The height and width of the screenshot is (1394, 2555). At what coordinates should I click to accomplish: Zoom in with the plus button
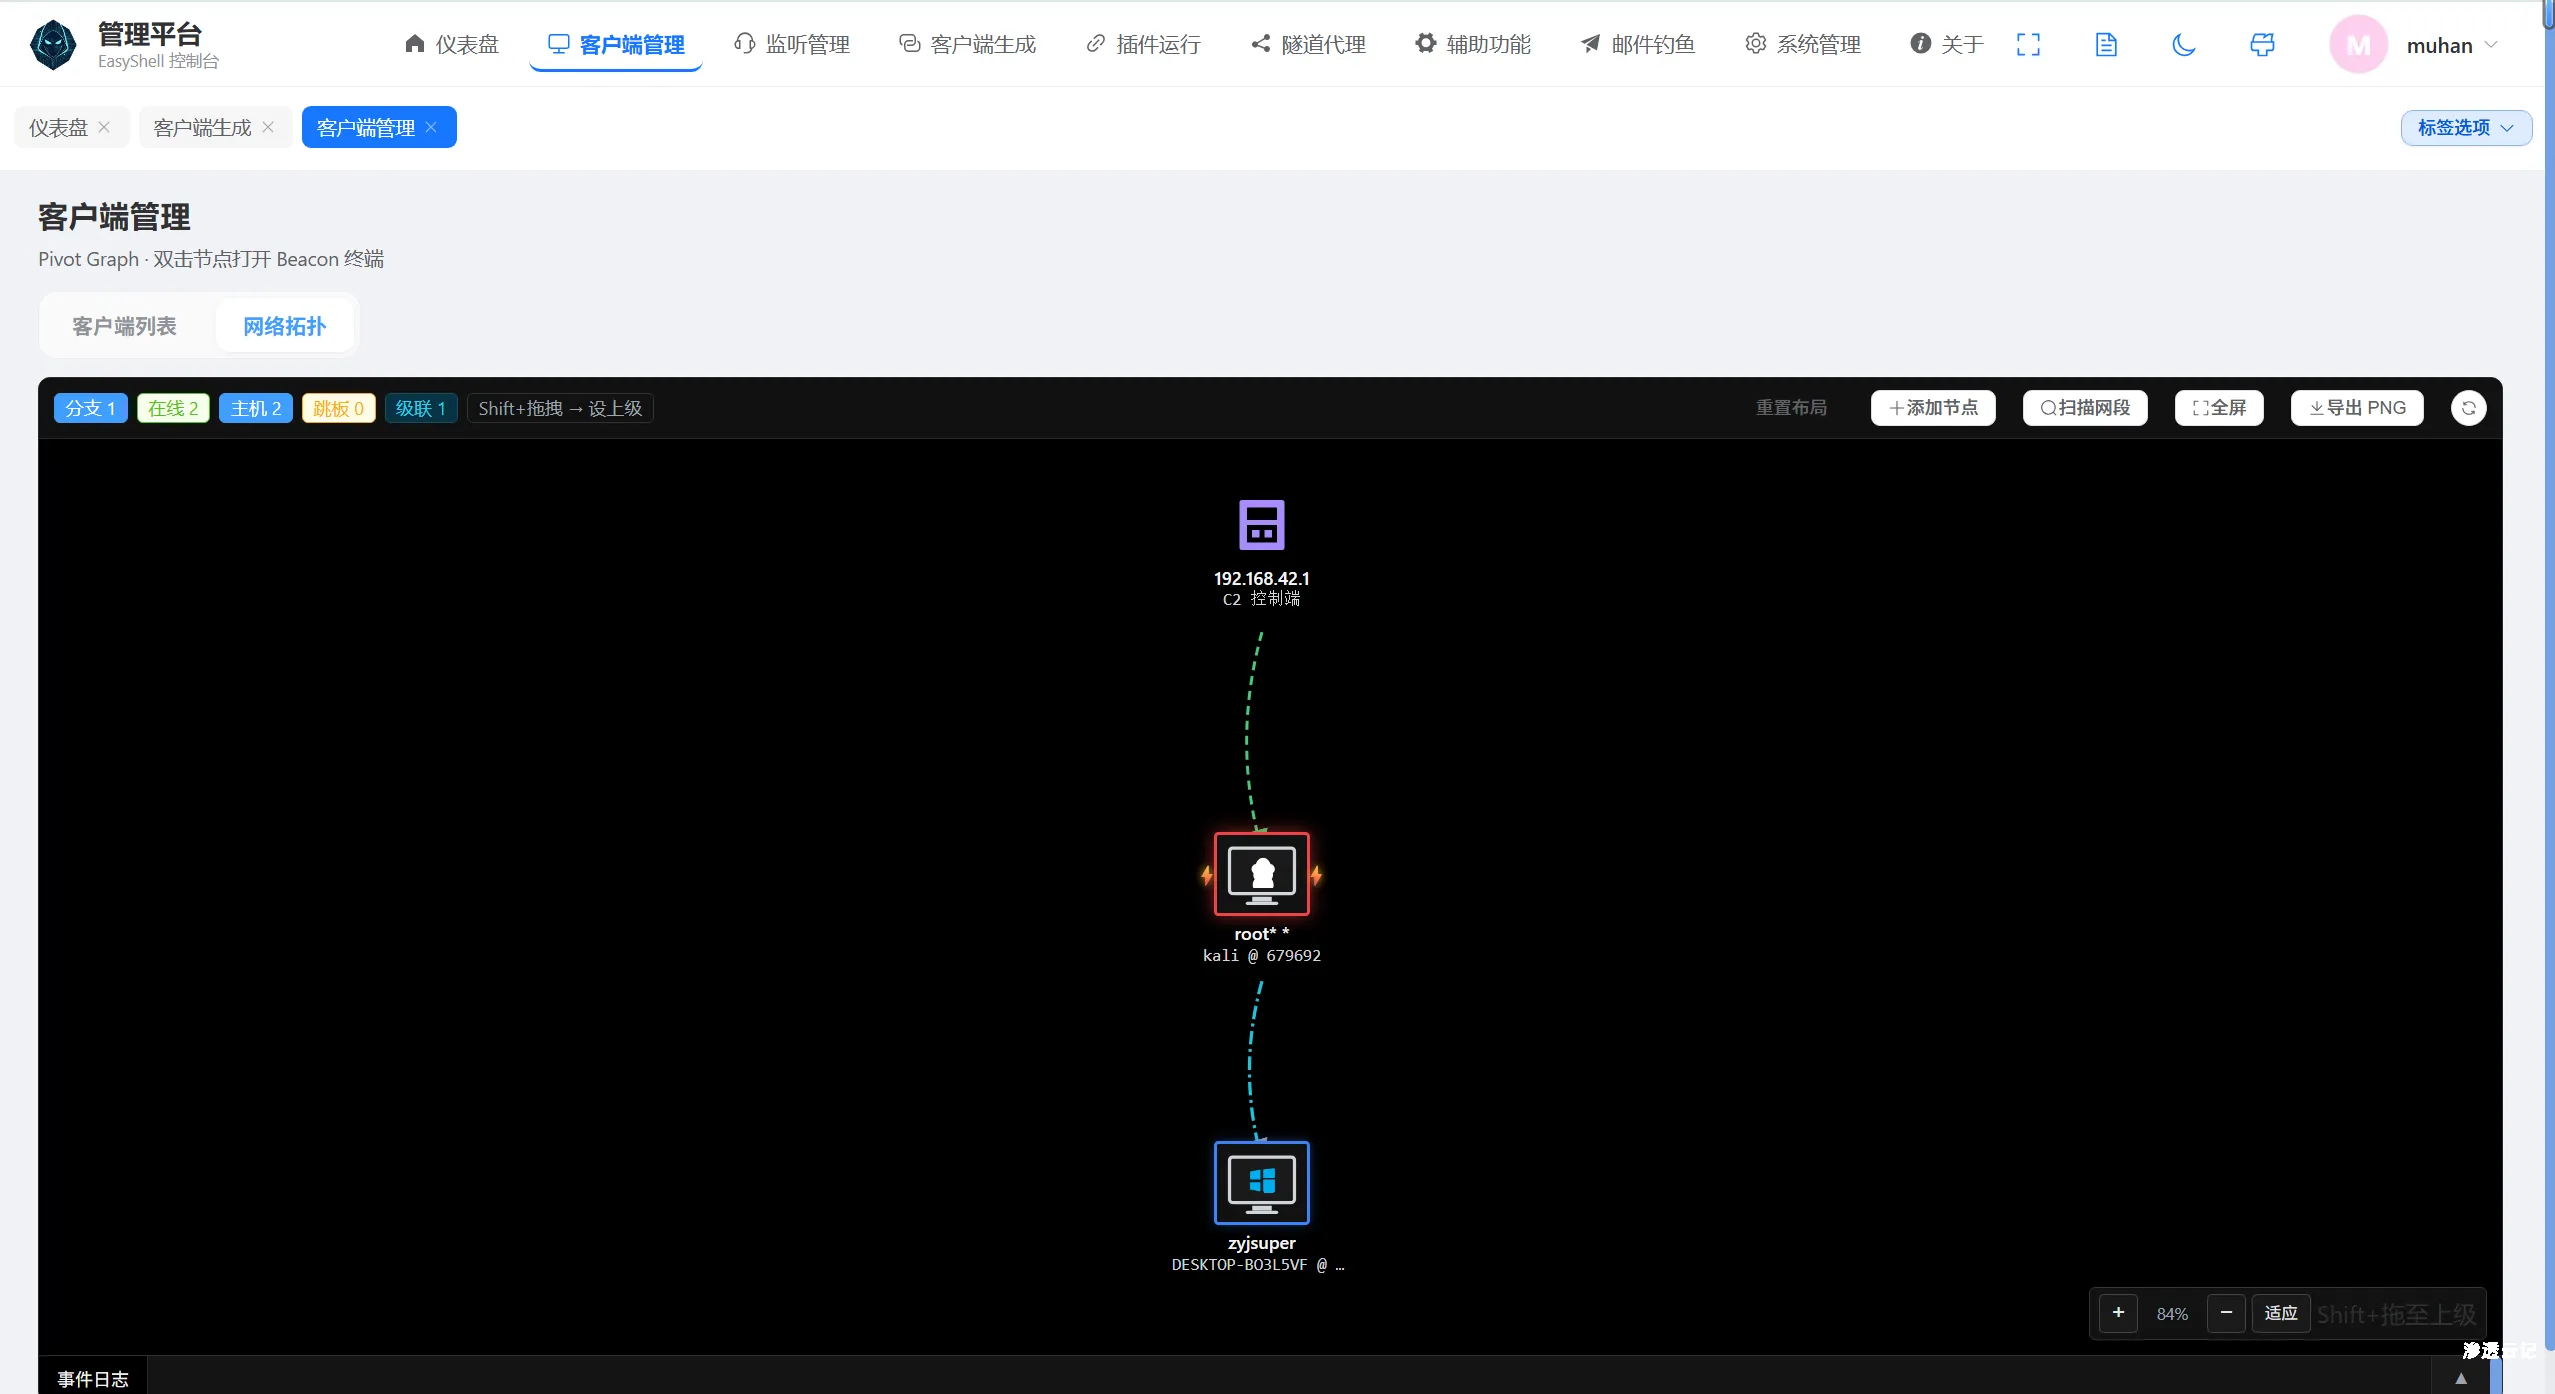(2118, 1313)
